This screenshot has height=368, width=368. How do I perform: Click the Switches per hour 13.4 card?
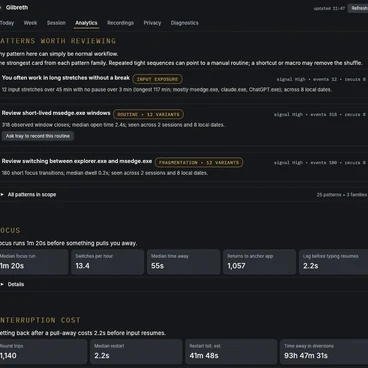coord(107,262)
